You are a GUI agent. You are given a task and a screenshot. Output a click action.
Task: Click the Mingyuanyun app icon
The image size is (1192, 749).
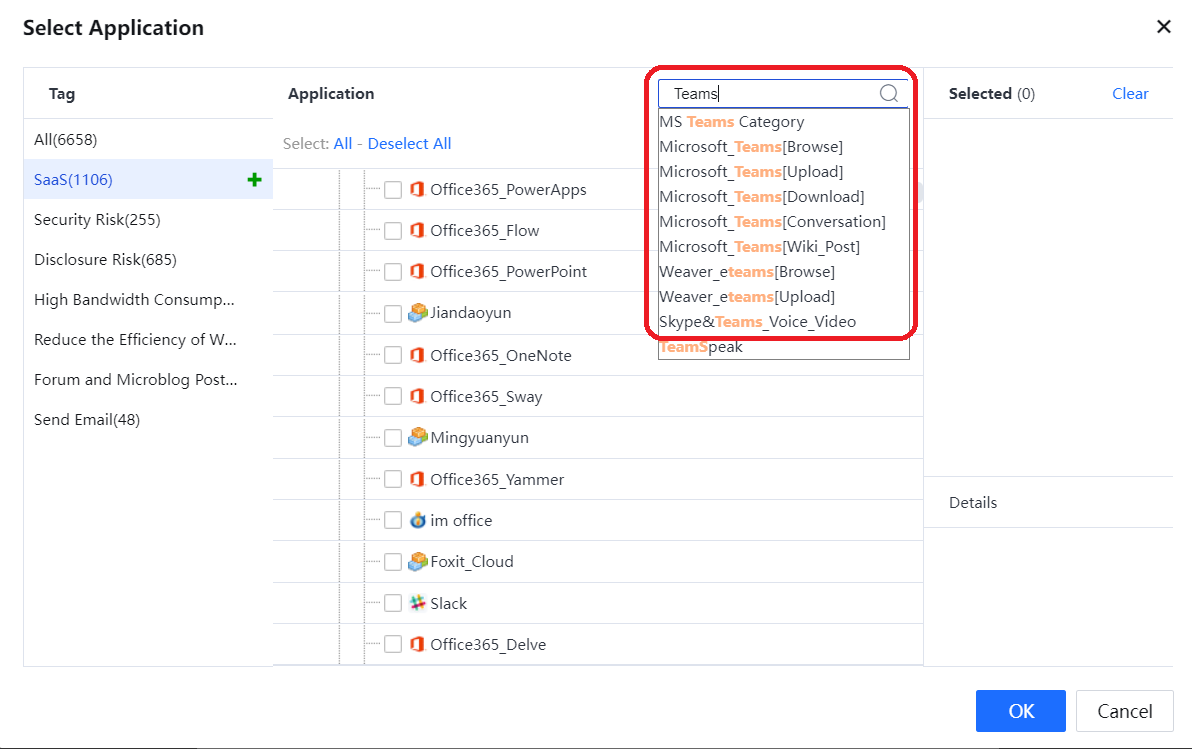(x=417, y=437)
